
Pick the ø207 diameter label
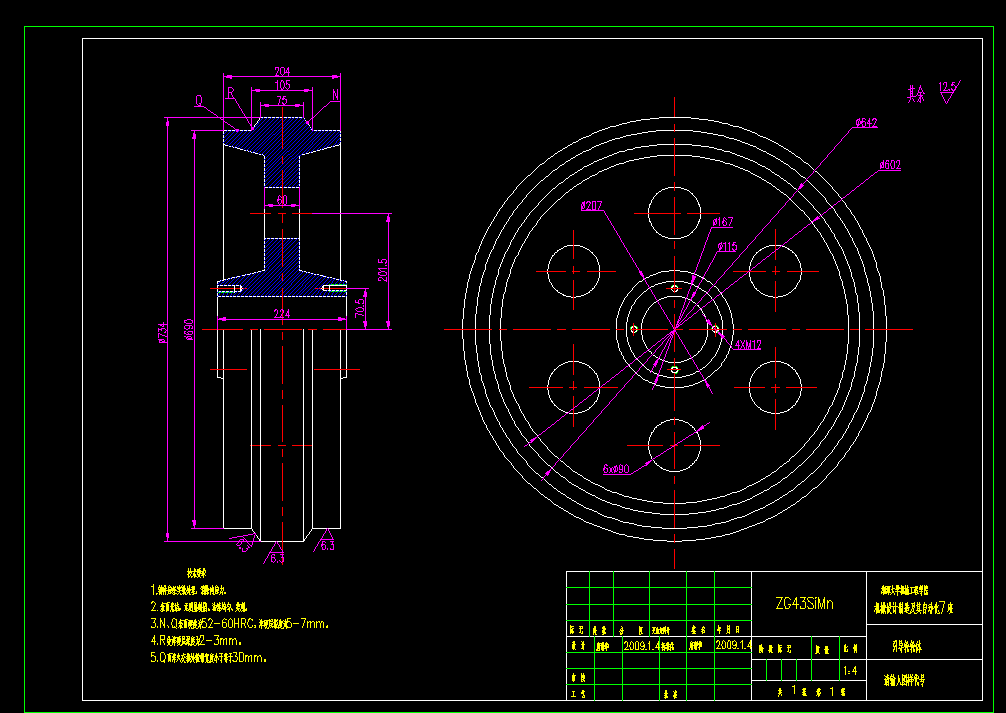(591, 206)
